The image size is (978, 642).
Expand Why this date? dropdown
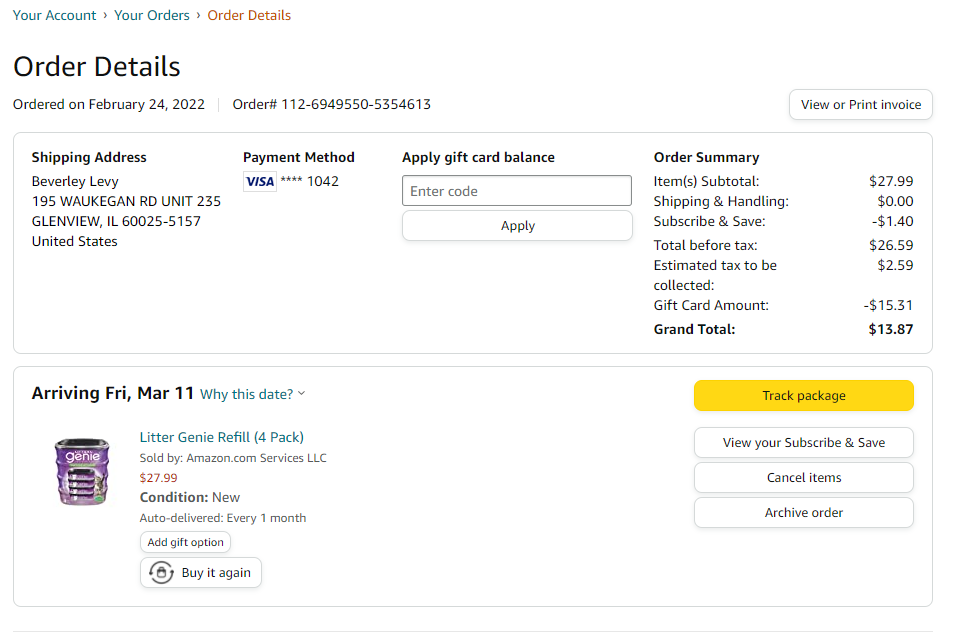click(x=252, y=394)
